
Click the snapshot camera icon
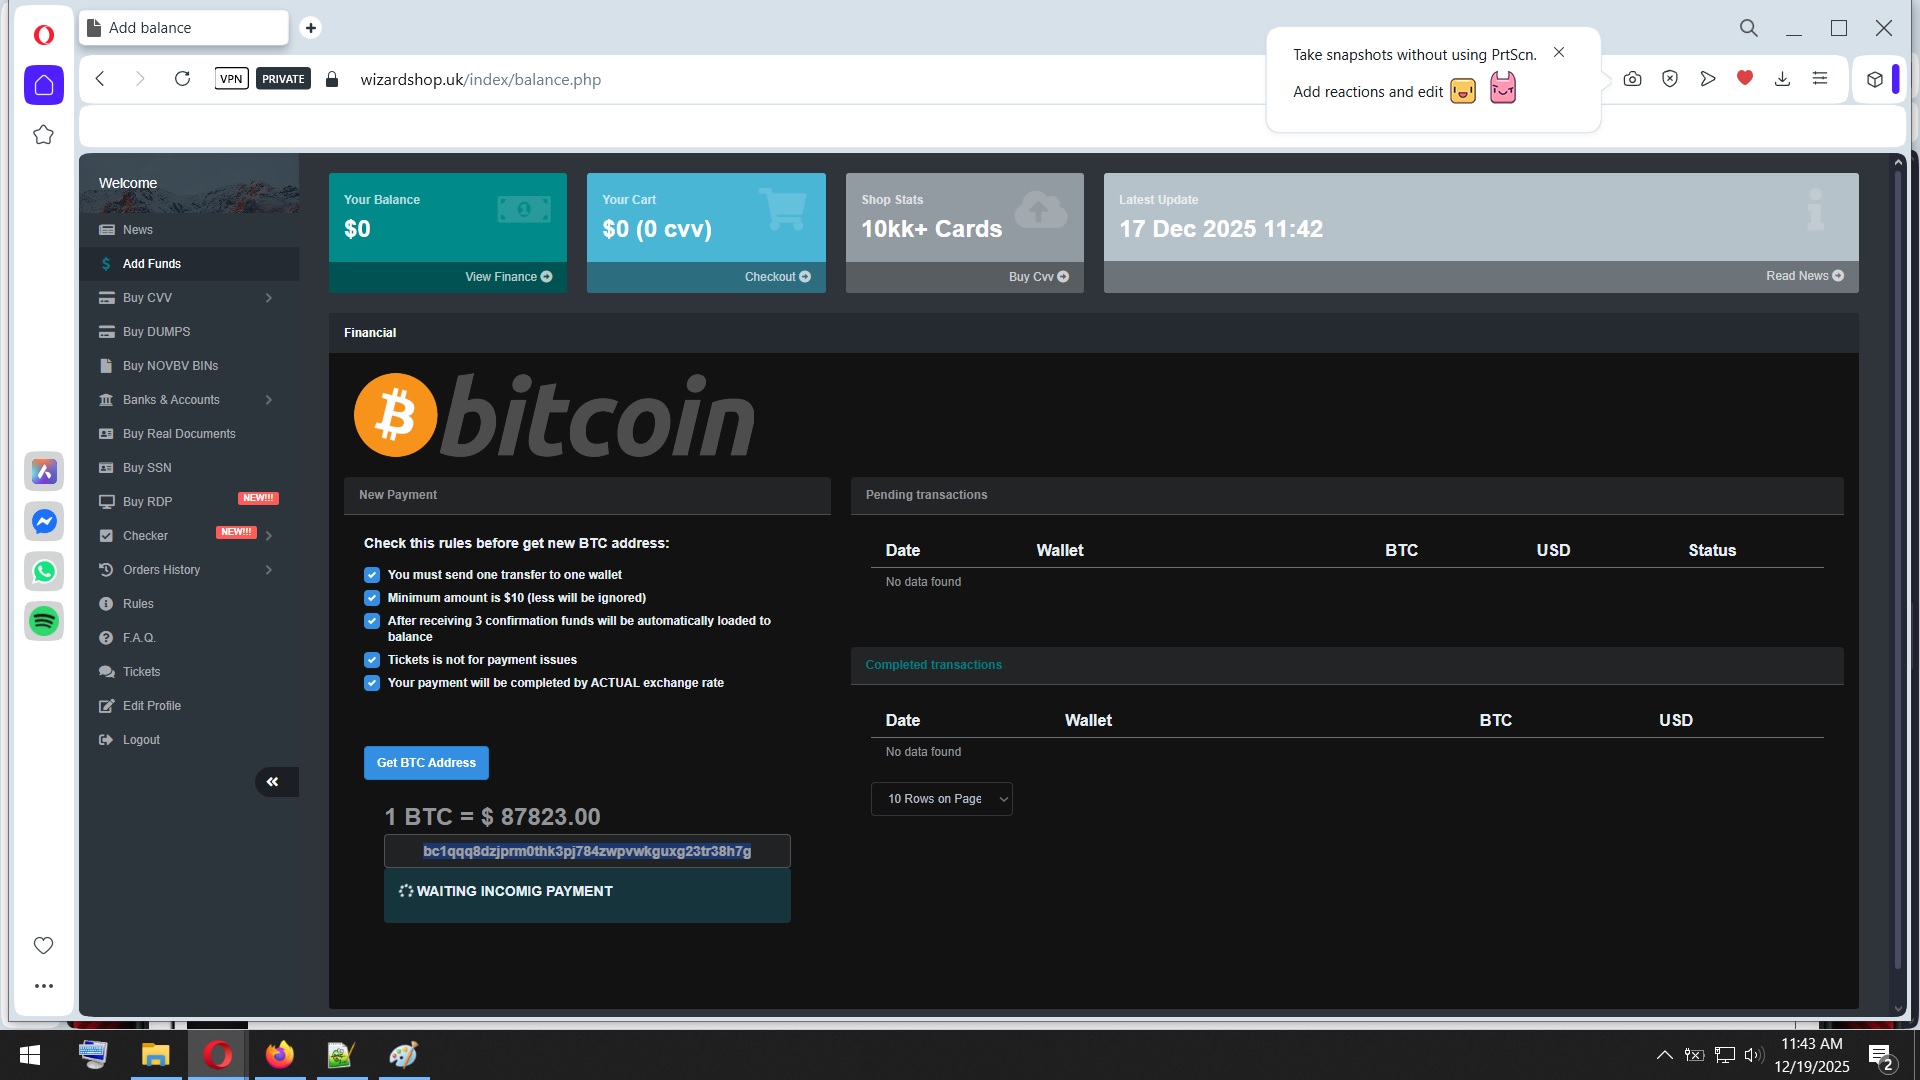[x=1632, y=79]
